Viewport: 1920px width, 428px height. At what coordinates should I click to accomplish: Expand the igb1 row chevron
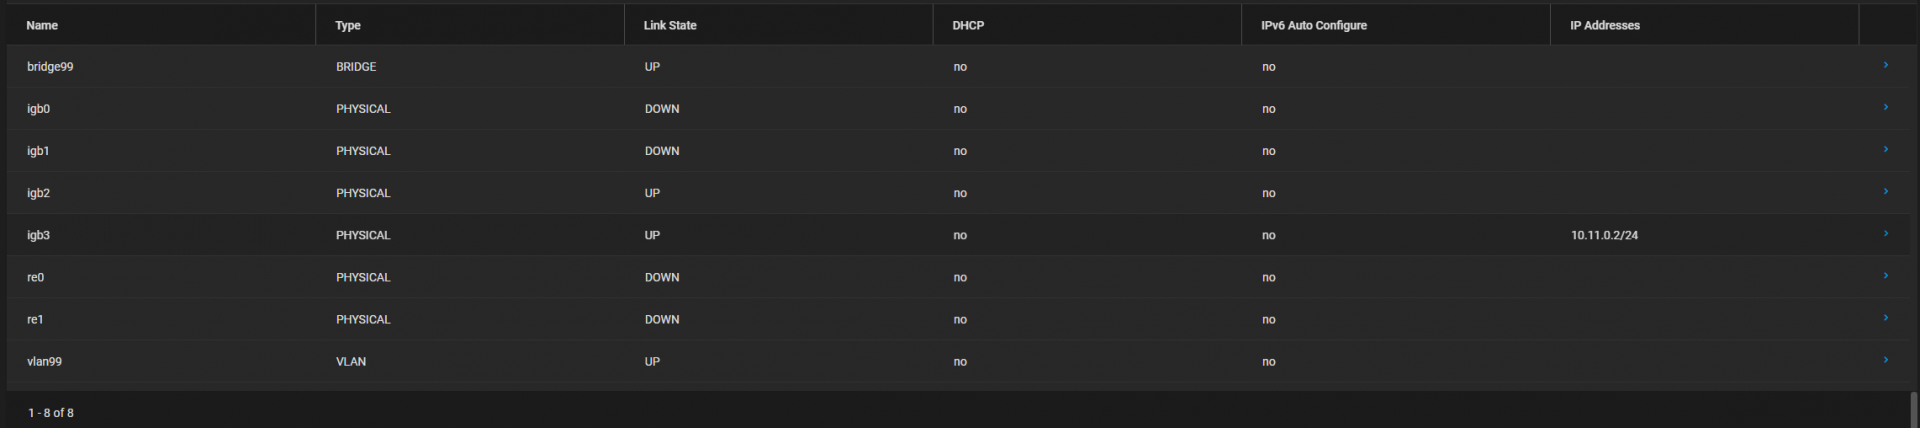coord(1885,150)
